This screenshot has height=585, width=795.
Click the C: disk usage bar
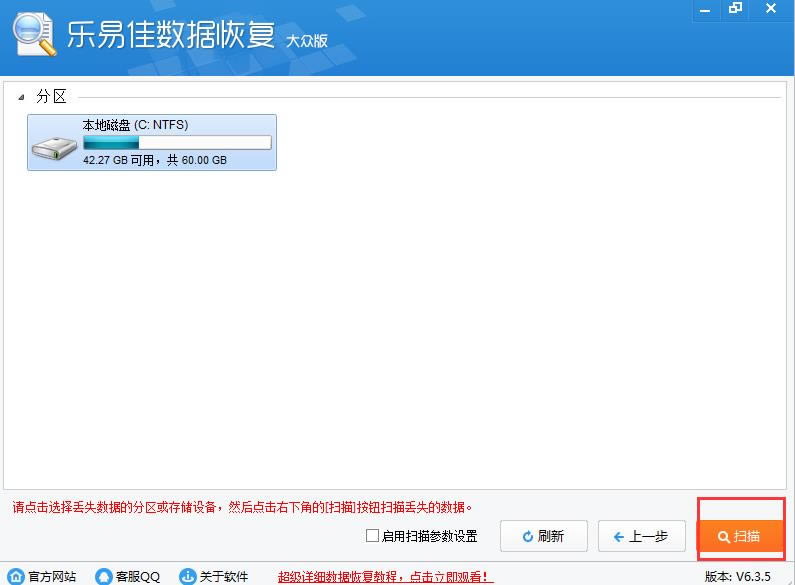click(177, 142)
